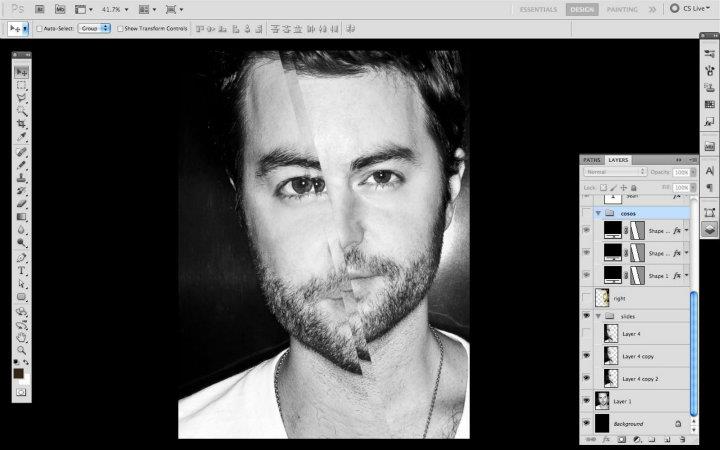Collapse the 'cosos' layer group

coord(598,213)
